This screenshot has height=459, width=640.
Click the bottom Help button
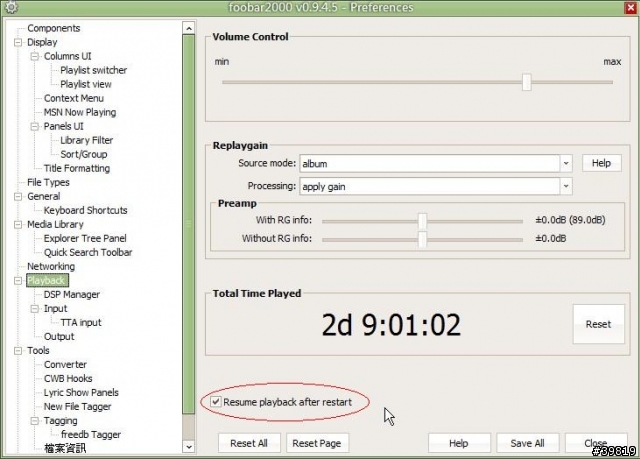[459, 443]
